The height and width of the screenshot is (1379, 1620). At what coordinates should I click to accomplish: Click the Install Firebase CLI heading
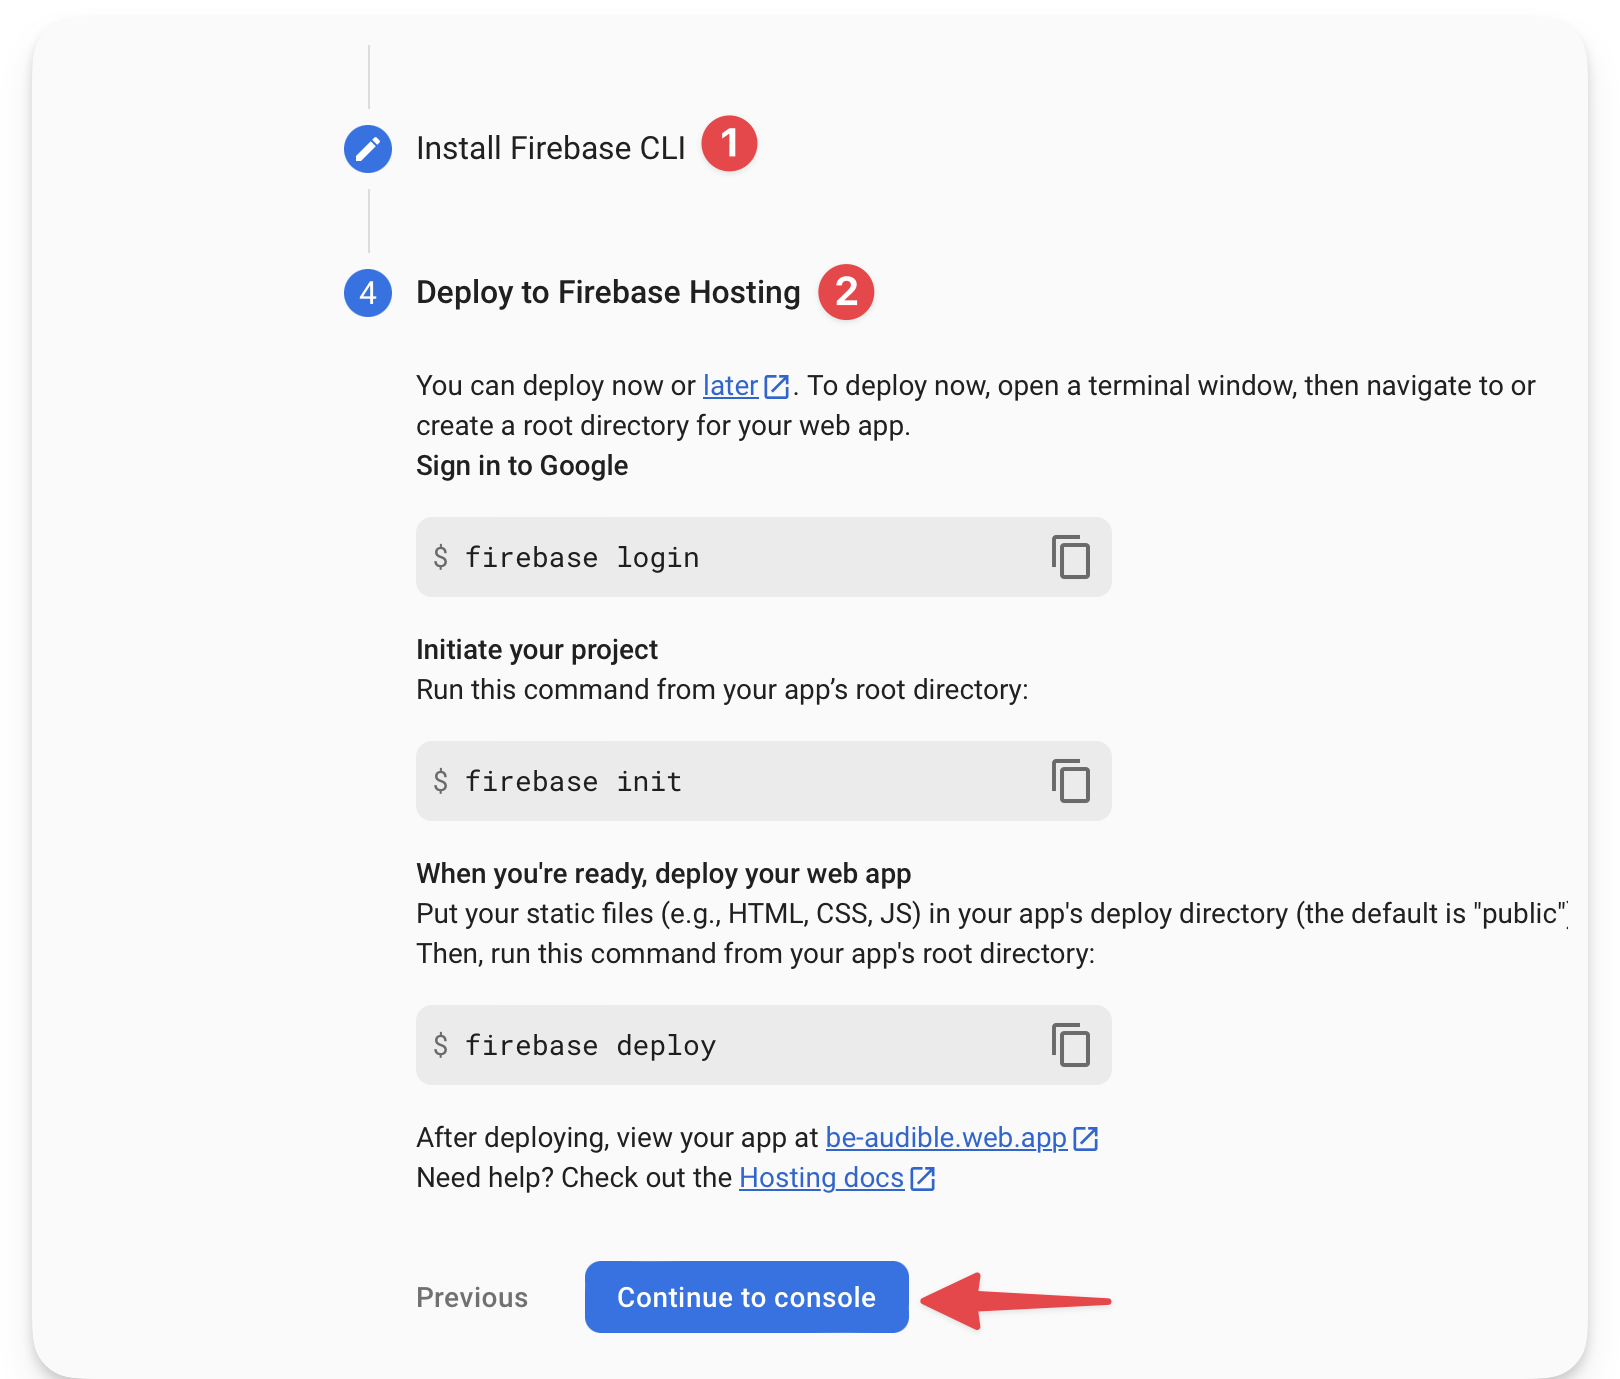(551, 147)
